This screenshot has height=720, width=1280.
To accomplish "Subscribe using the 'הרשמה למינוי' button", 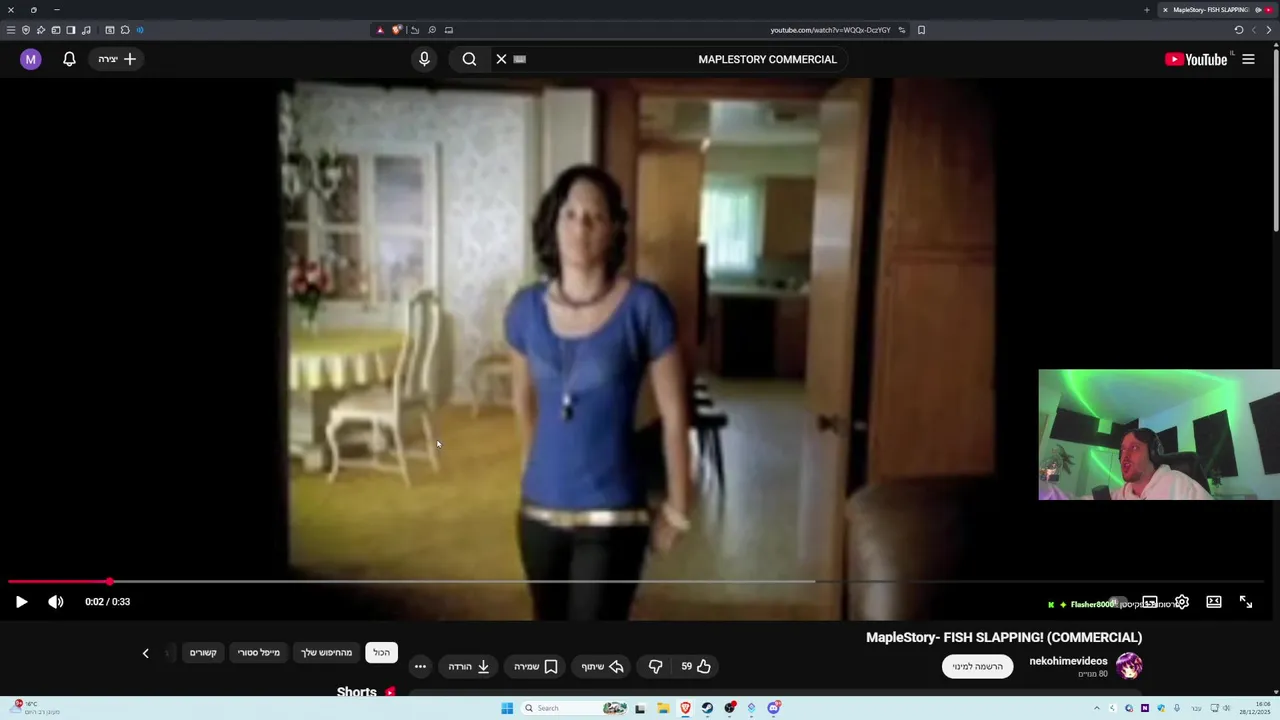I will (977, 666).
